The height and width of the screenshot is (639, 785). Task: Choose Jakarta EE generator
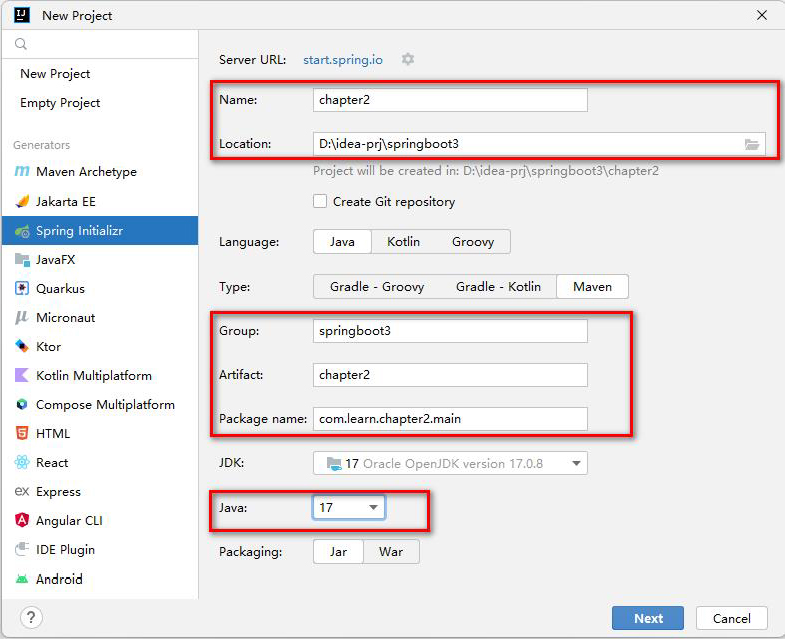click(100, 201)
